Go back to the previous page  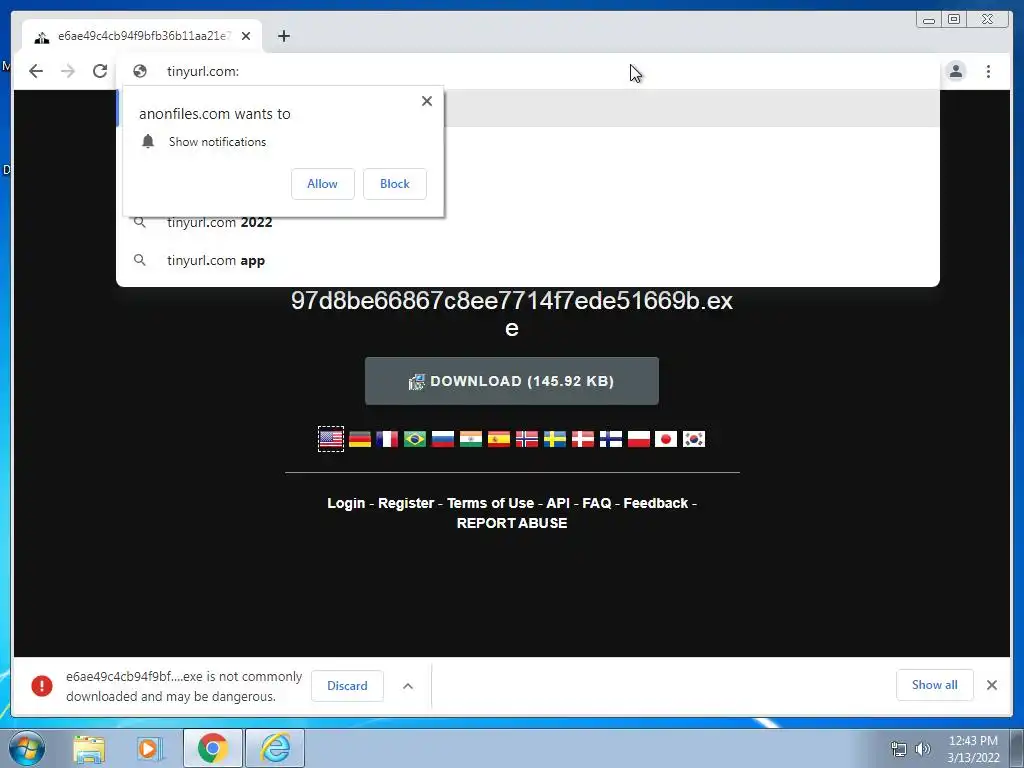pyautogui.click(x=36, y=71)
